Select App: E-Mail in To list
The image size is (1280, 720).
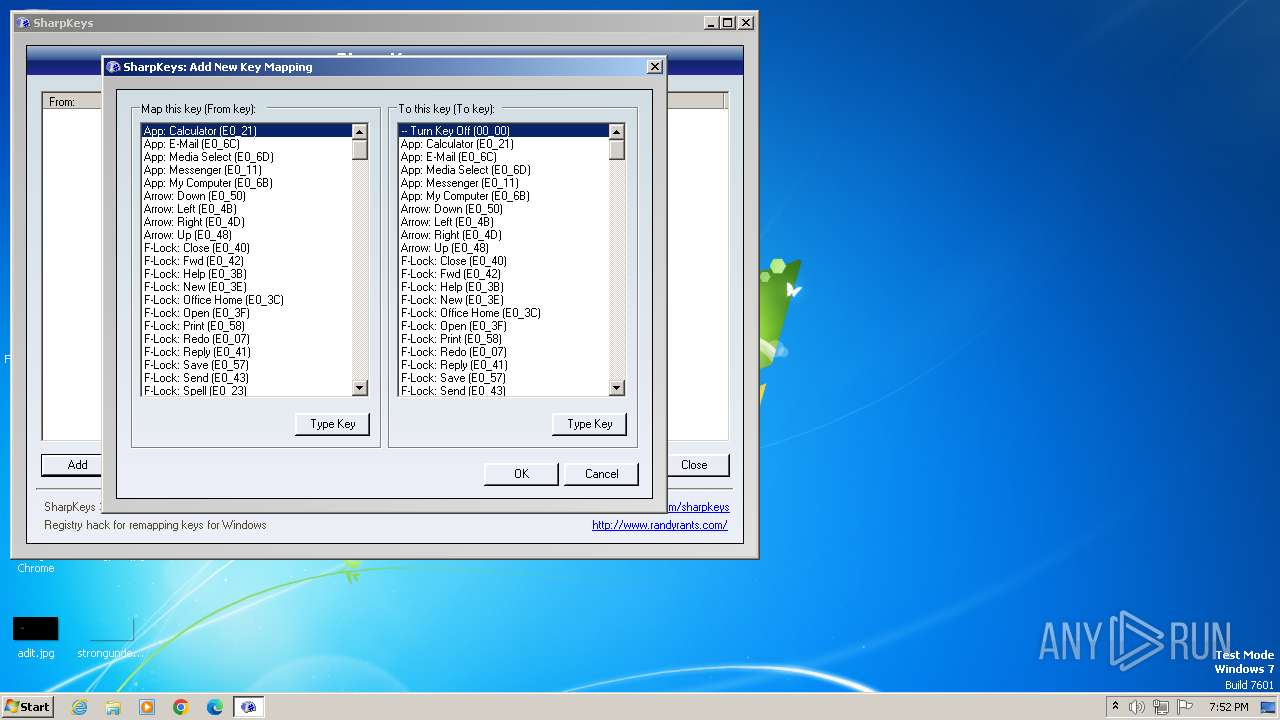point(504,157)
